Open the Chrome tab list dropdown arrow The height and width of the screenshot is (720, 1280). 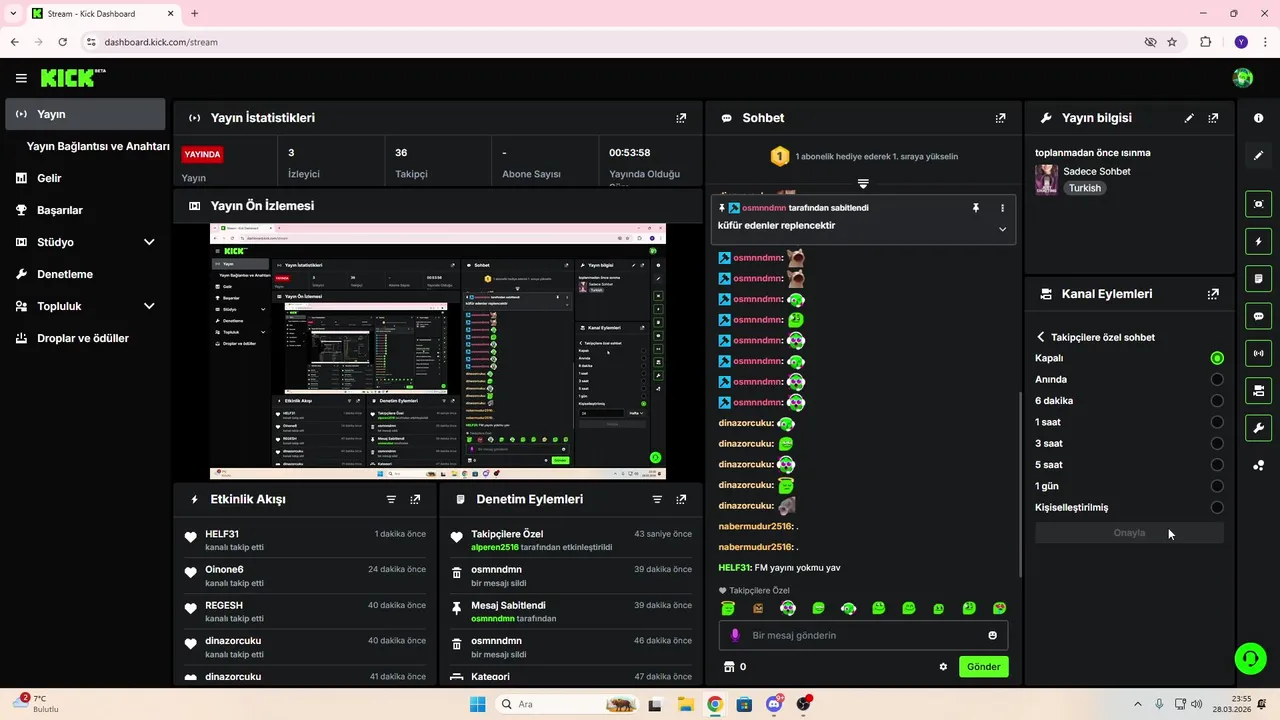pos(13,14)
